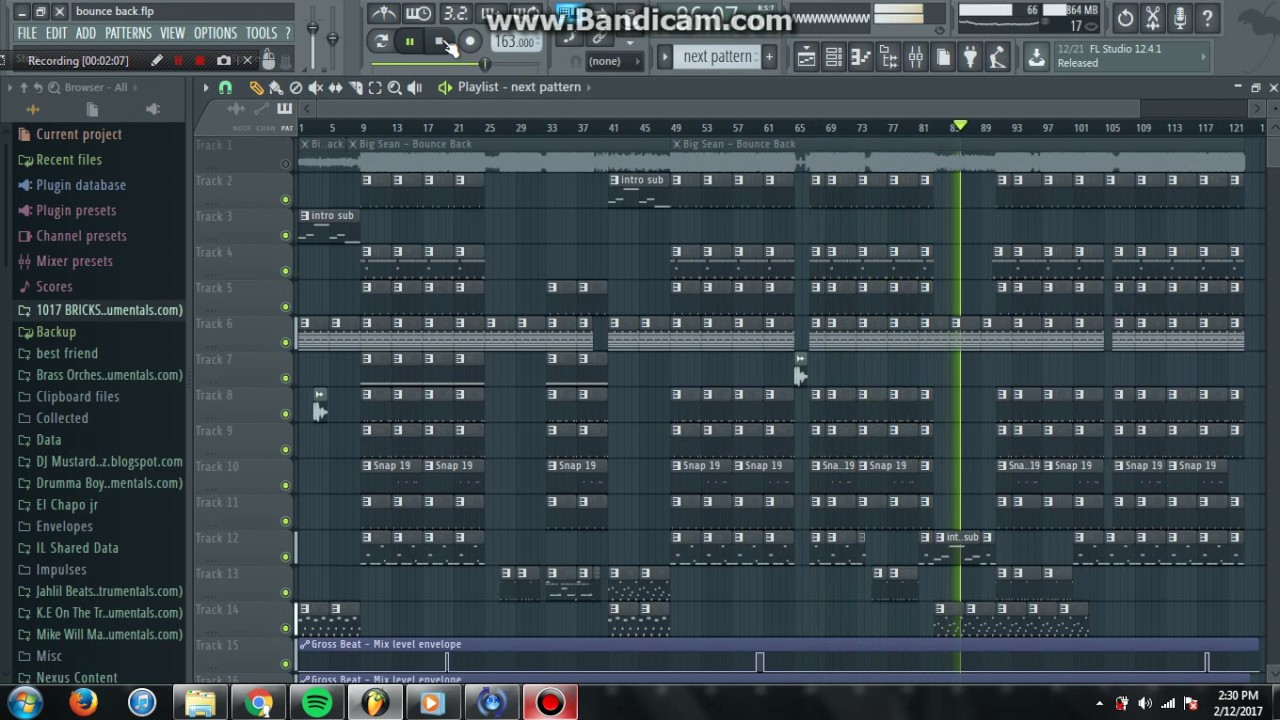This screenshot has height=720, width=1280.
Task: Open the project picker icon
Action: click(x=942, y=58)
